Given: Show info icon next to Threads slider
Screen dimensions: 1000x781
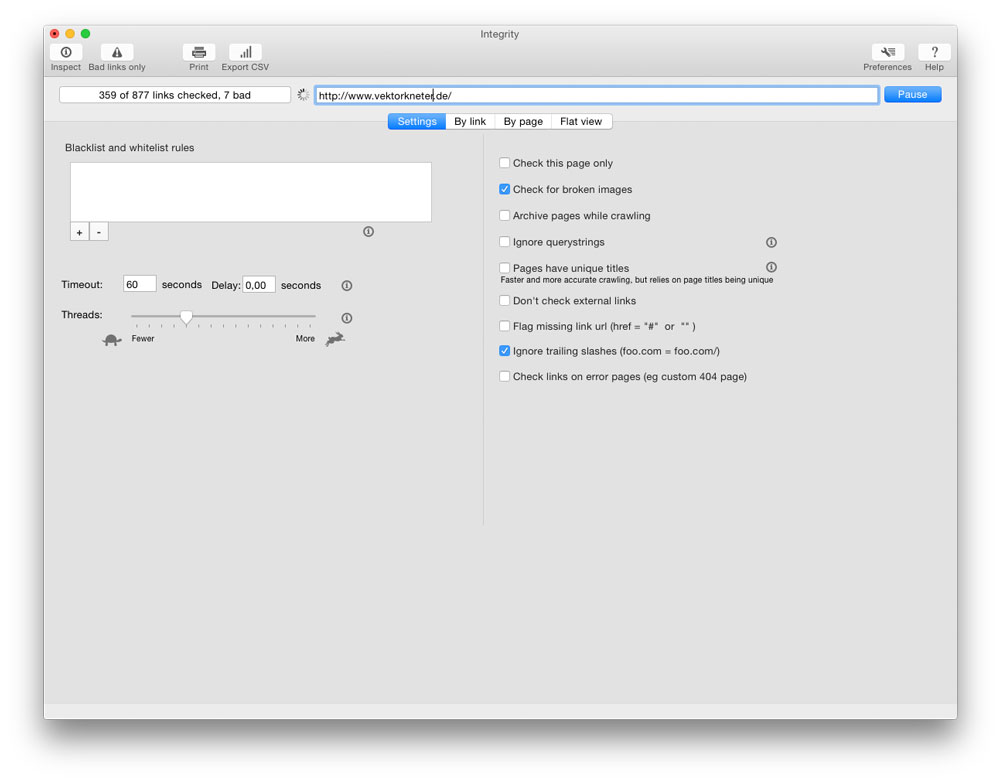Looking at the screenshot, I should point(347,318).
